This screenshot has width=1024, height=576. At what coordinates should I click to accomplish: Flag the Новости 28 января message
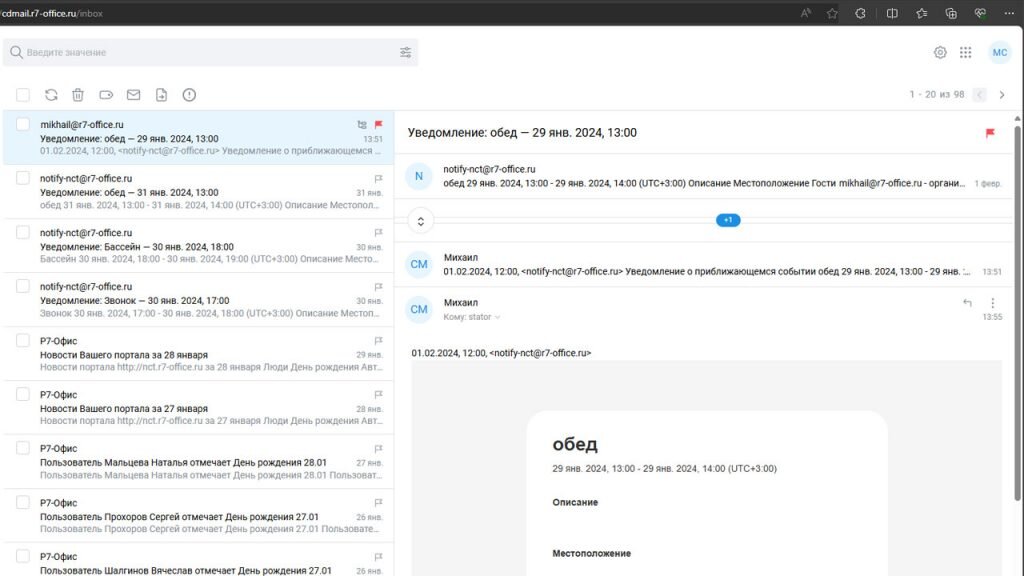pyautogui.click(x=378, y=341)
